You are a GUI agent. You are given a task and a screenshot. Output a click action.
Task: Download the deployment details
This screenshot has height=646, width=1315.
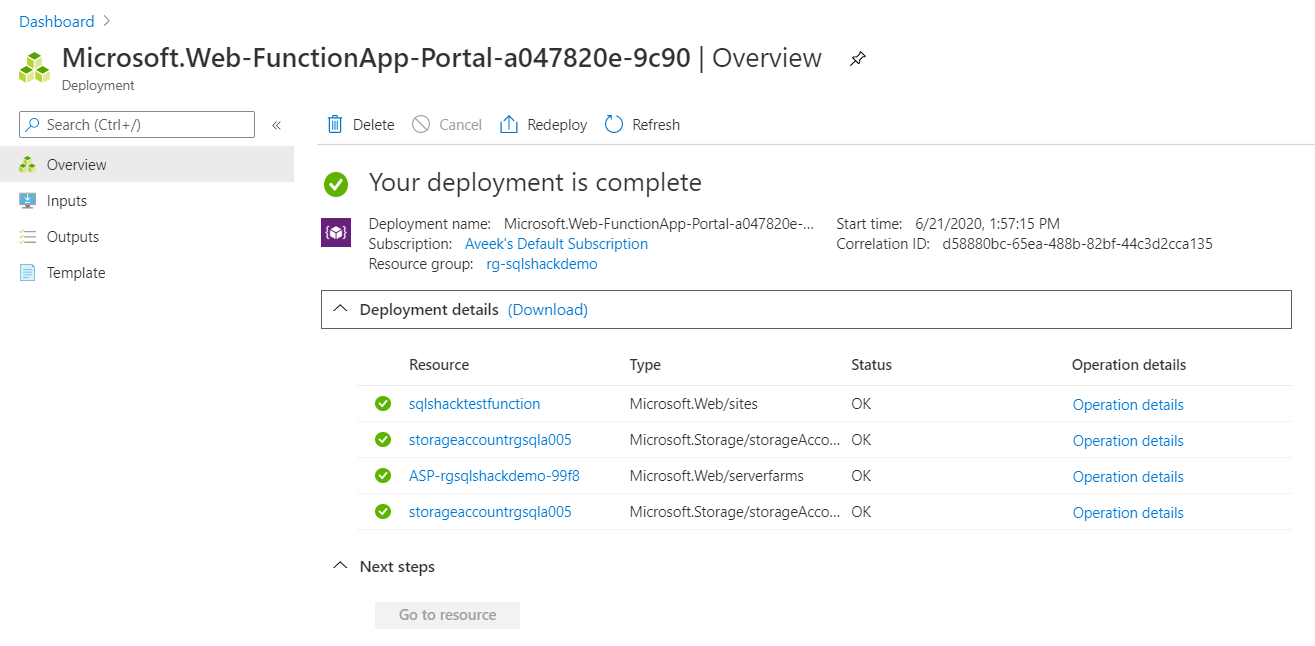point(547,310)
